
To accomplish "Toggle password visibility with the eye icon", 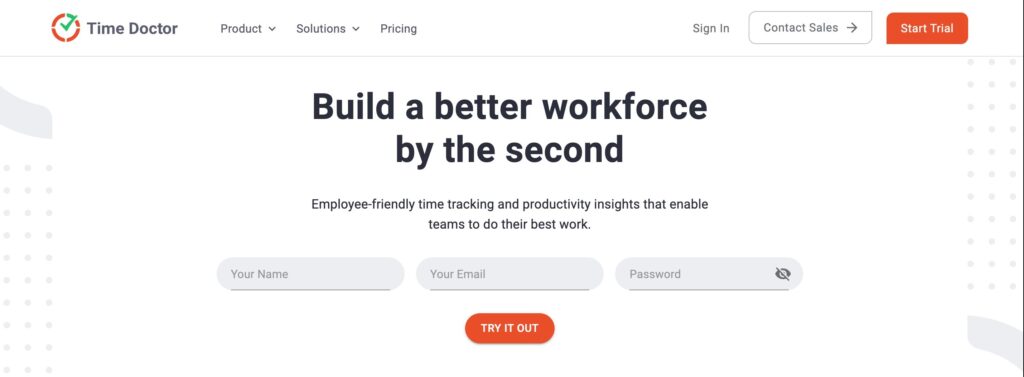I will tap(782, 274).
